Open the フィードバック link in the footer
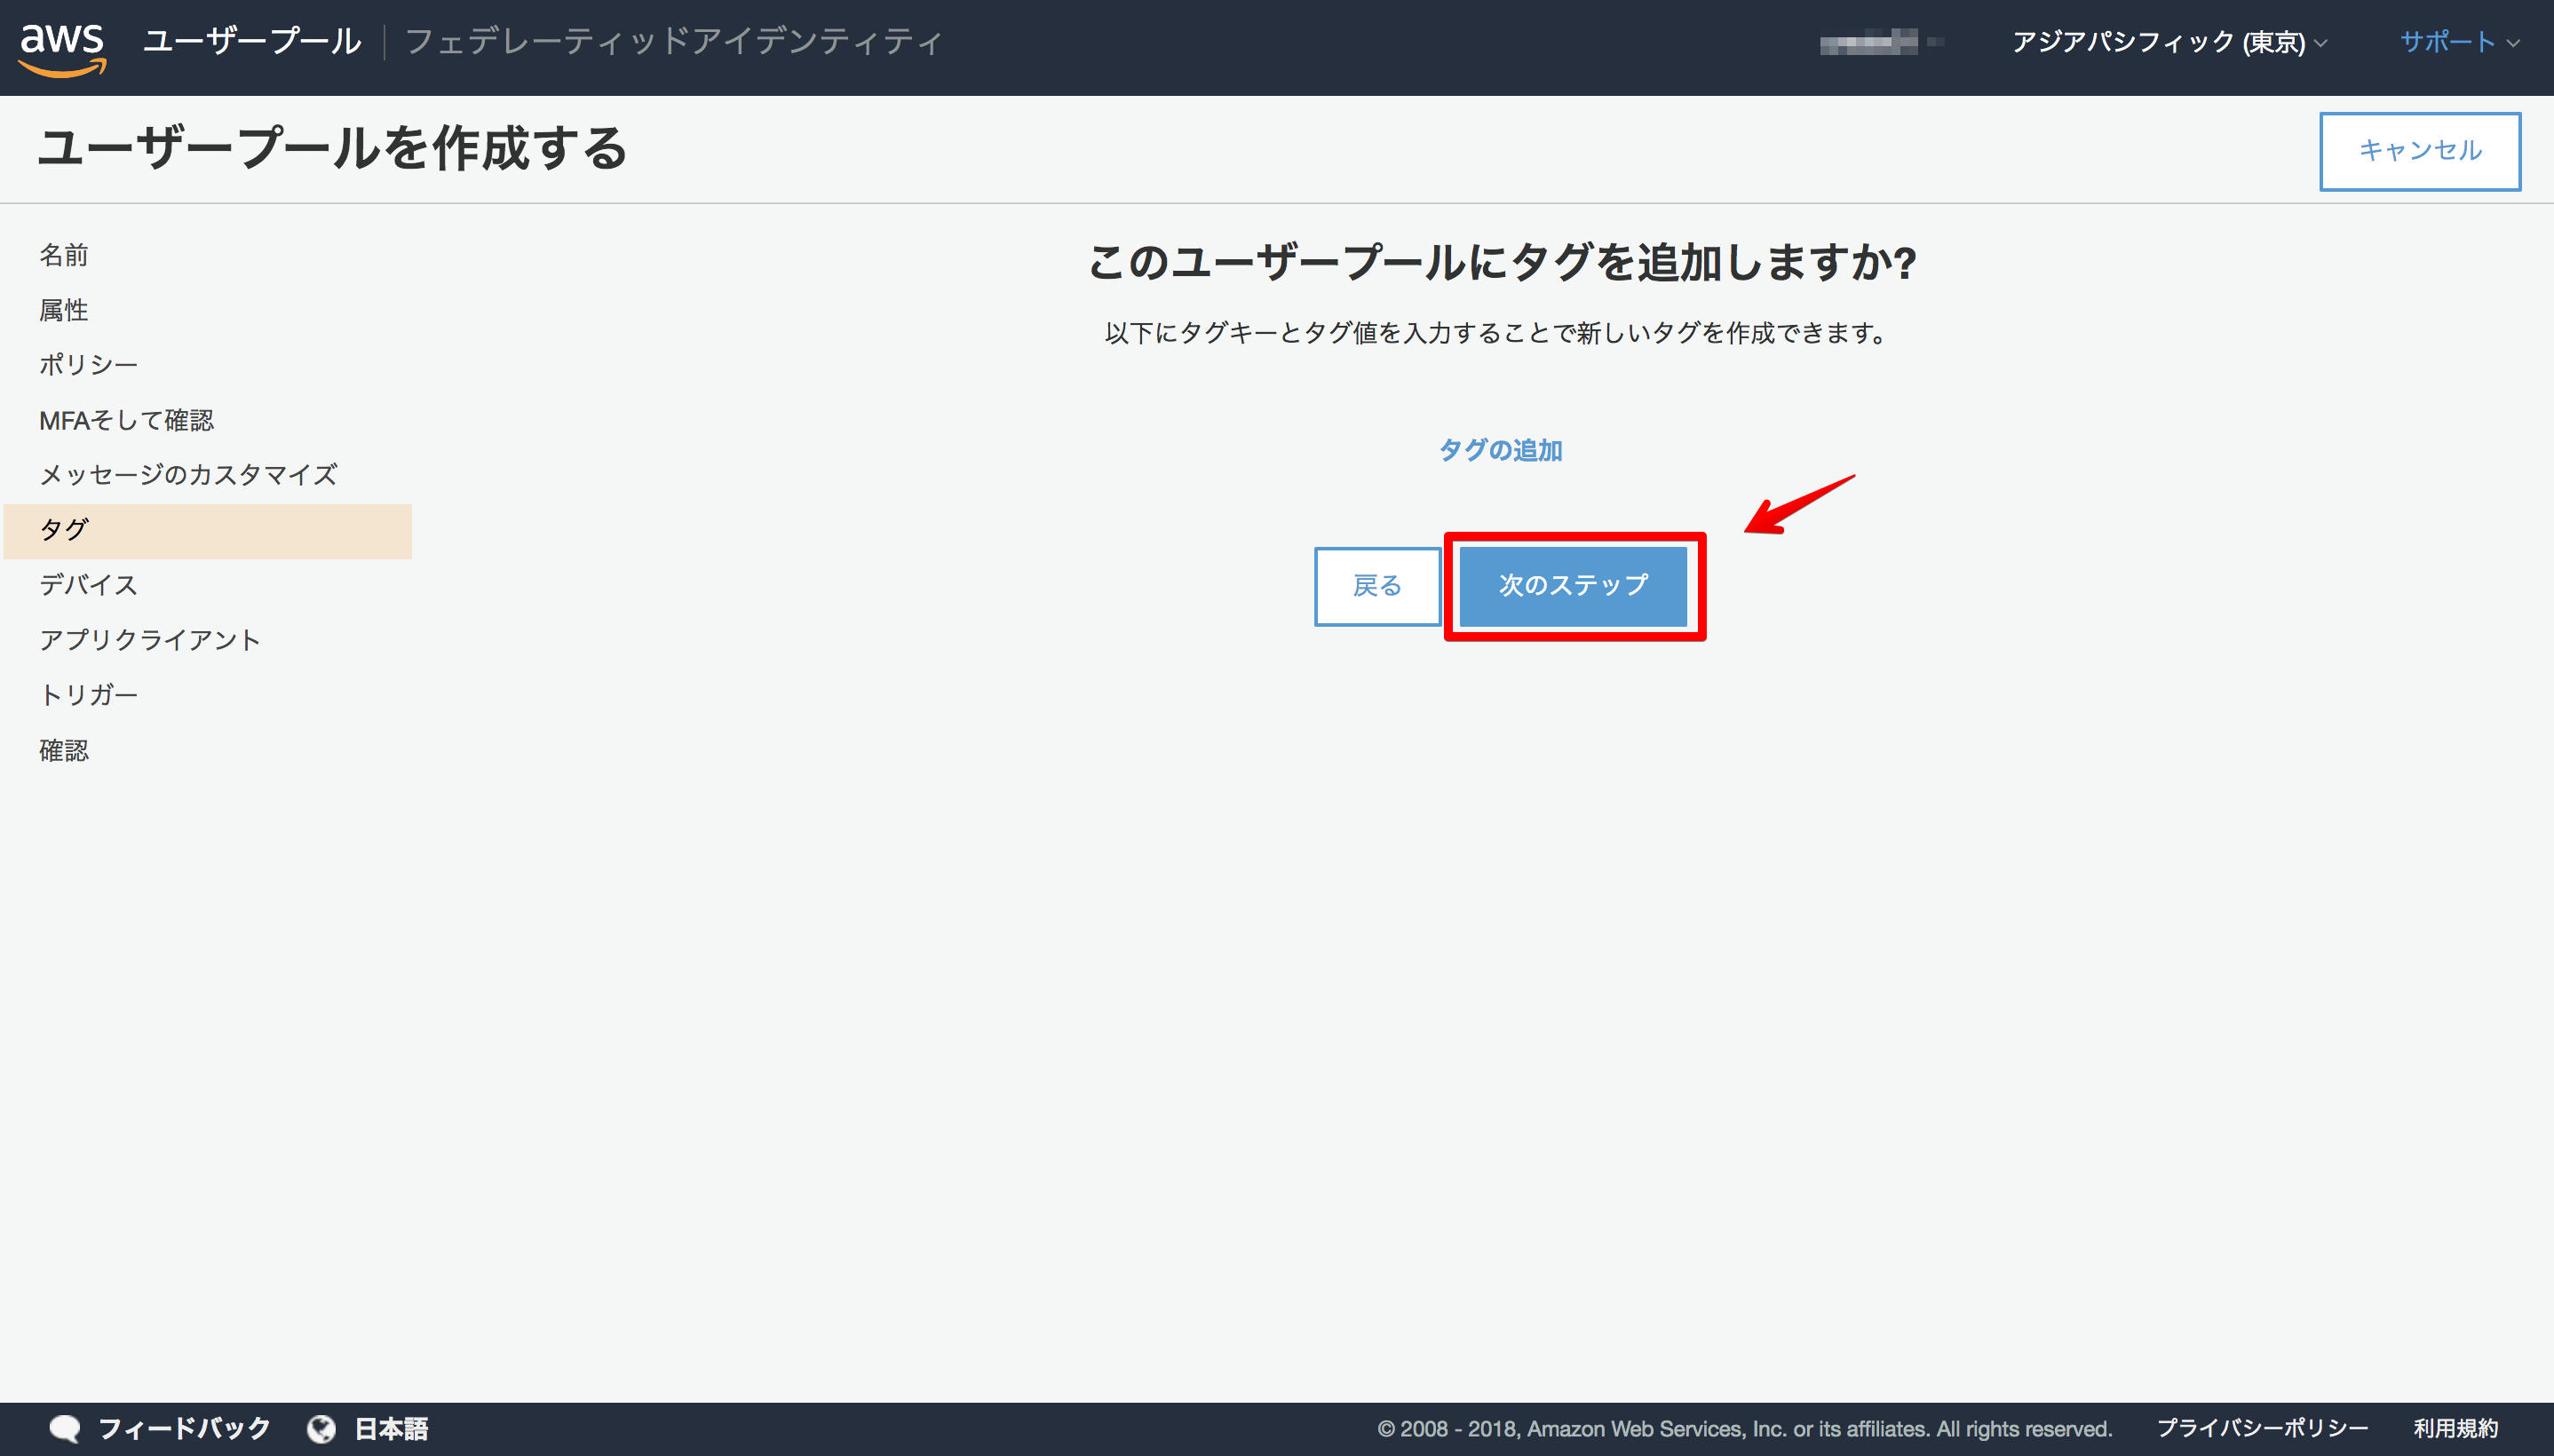Image resolution: width=2554 pixels, height=1456 pixels. click(184, 1429)
